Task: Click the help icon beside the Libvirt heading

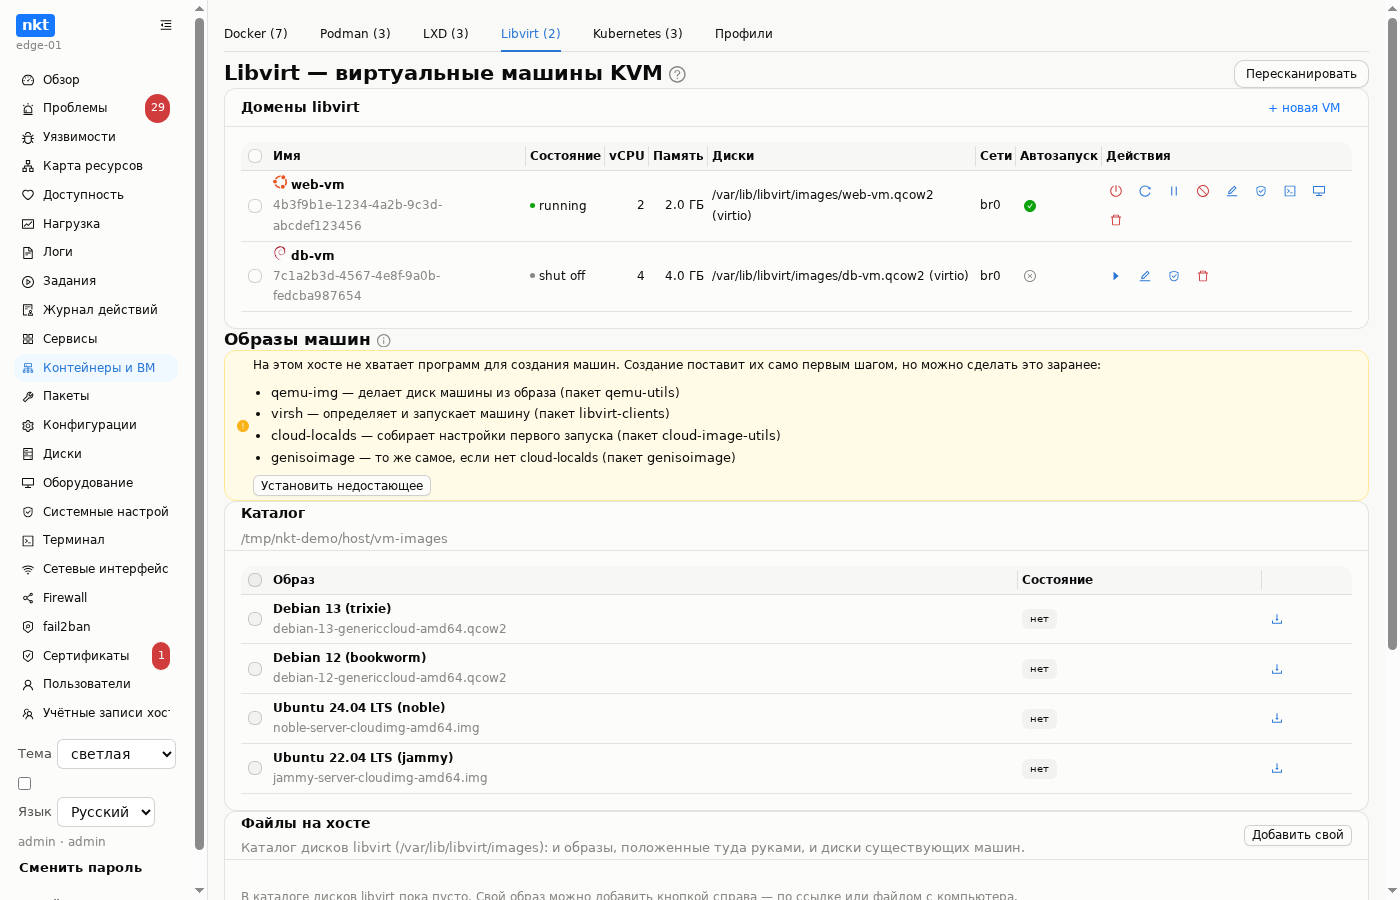Action: pos(677,74)
